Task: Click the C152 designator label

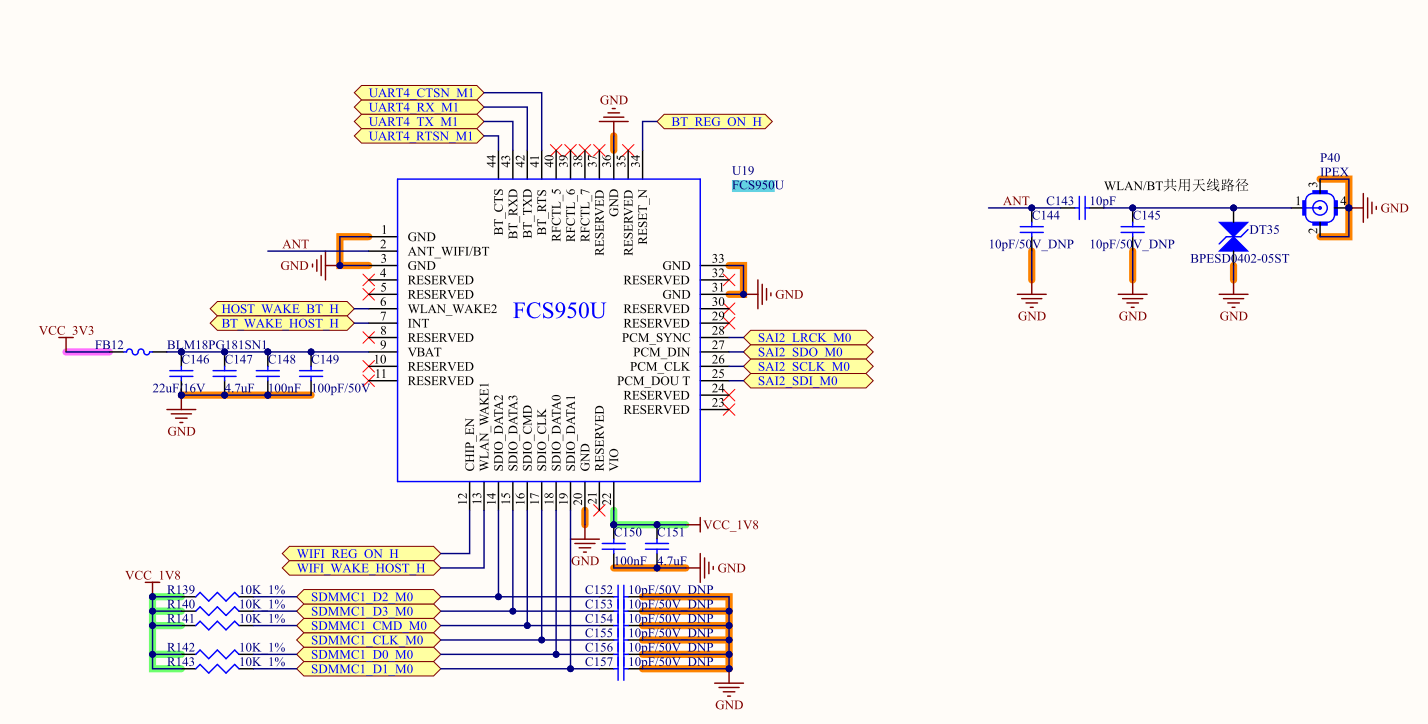Action: point(598,590)
